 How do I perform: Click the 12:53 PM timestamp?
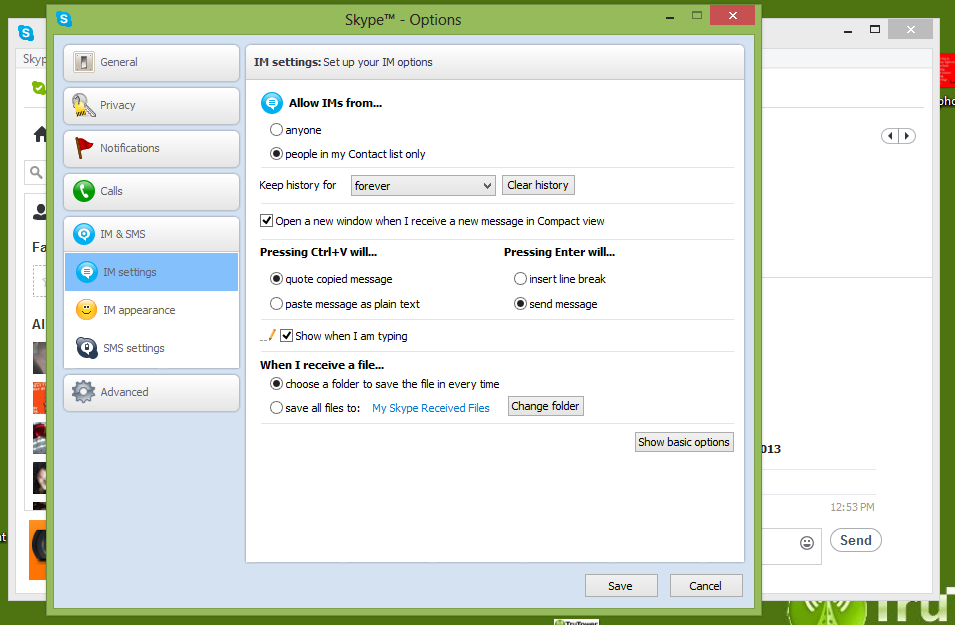point(852,507)
